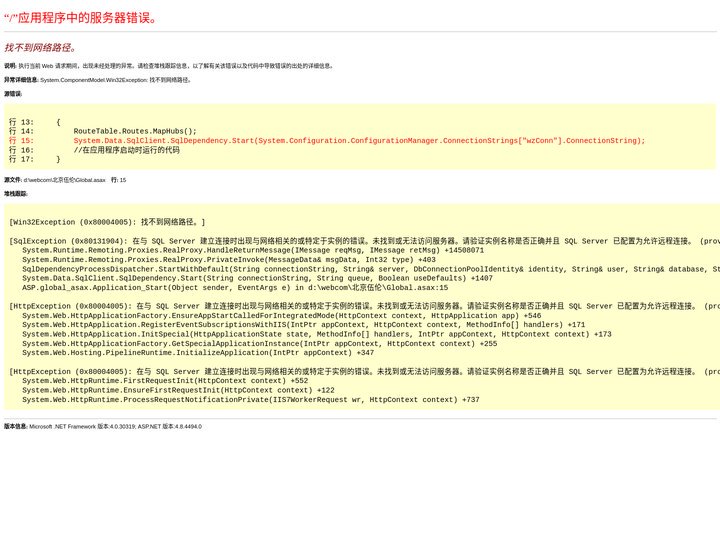
Task: Click RegisterEventSubscriptionsWithIIS stack frame
Action: [x=304, y=325]
